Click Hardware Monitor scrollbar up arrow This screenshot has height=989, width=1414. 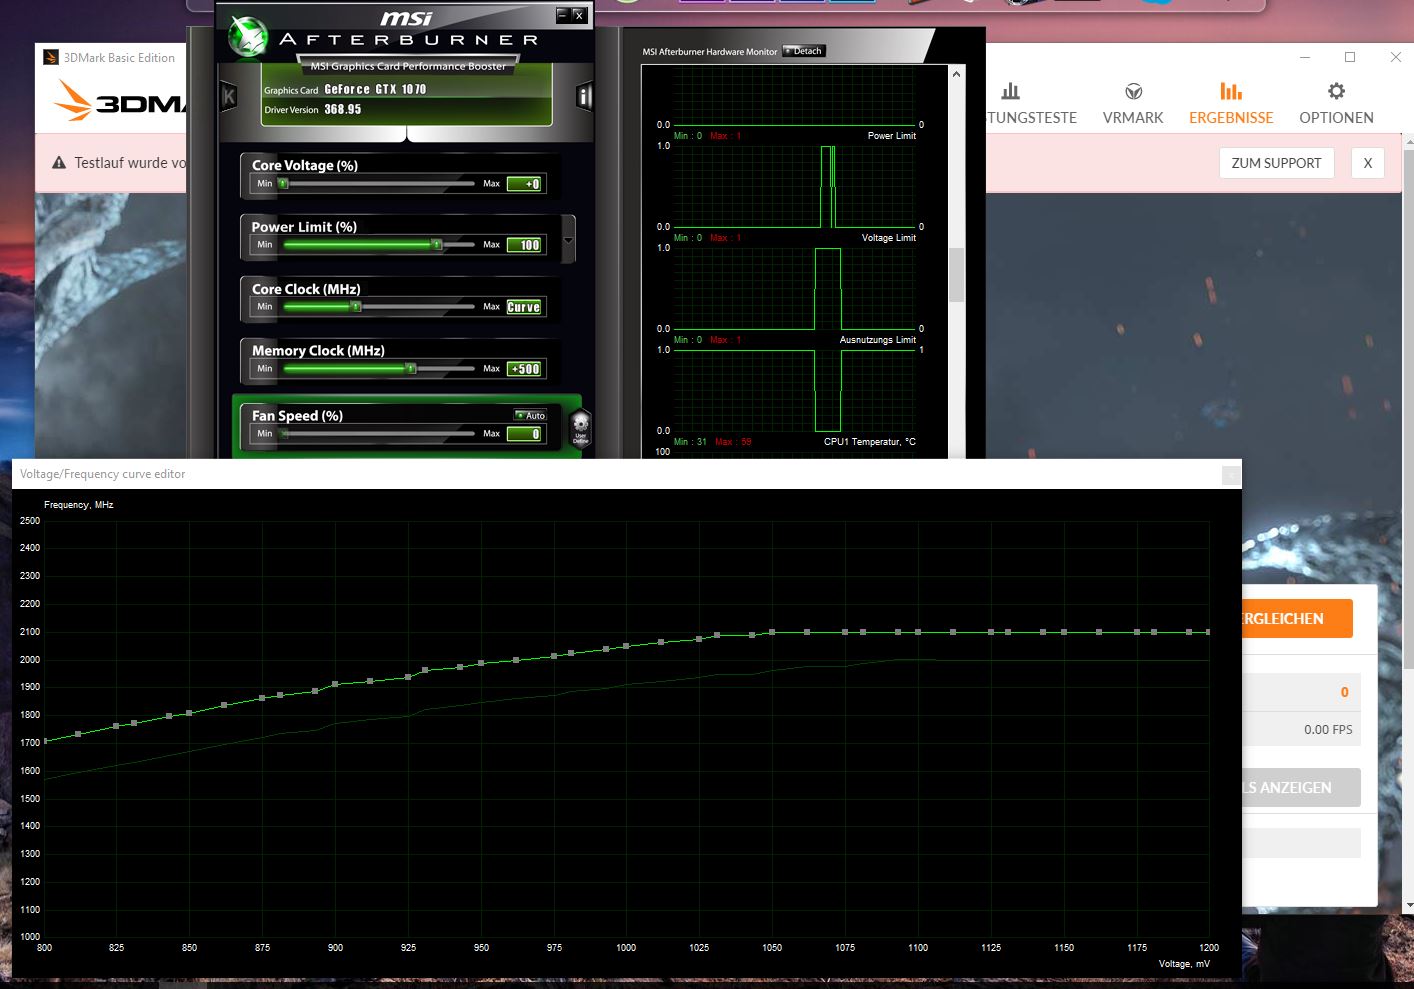956,74
